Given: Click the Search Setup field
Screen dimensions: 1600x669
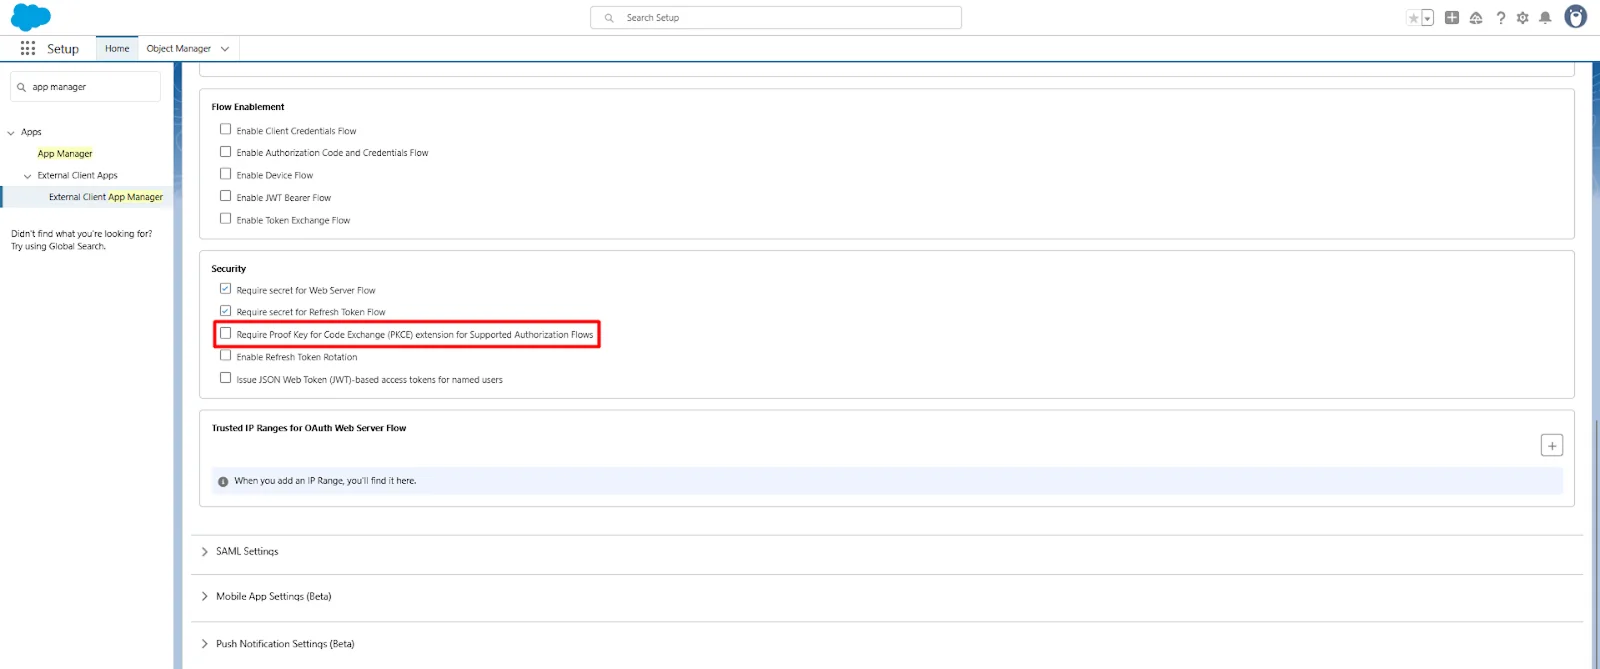Looking at the screenshot, I should point(776,18).
